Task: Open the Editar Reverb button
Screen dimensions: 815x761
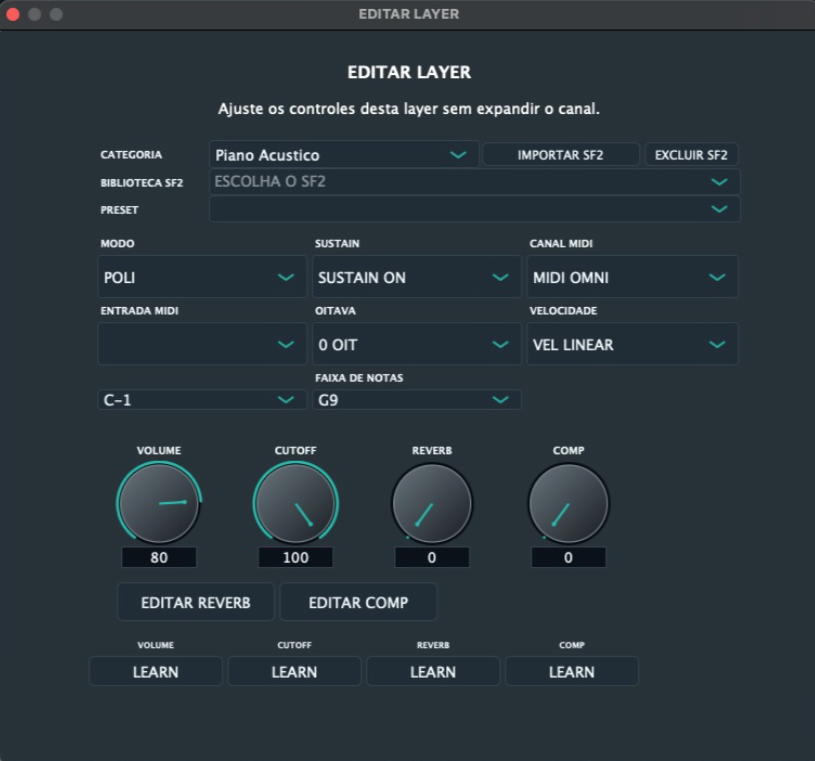Action: [195, 602]
